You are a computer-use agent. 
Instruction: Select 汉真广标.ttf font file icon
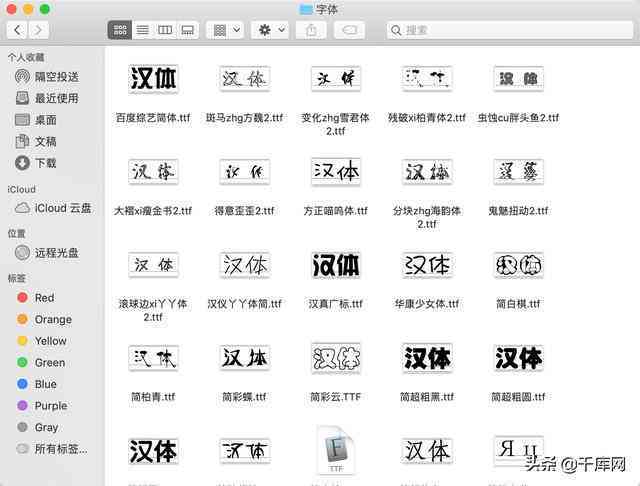coord(336,265)
